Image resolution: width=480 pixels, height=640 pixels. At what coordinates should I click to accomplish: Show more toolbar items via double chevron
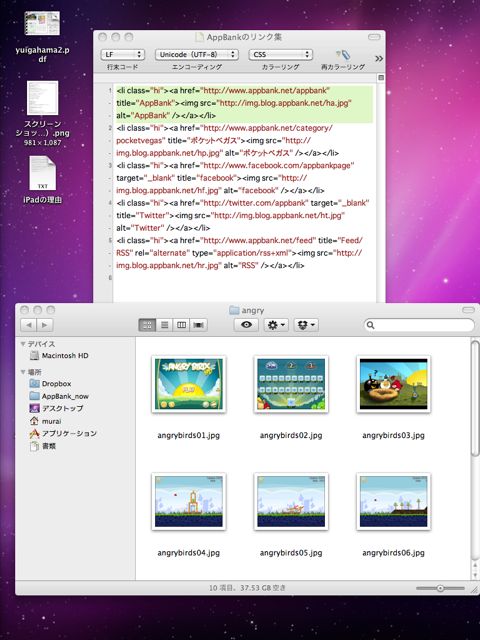coord(379,58)
